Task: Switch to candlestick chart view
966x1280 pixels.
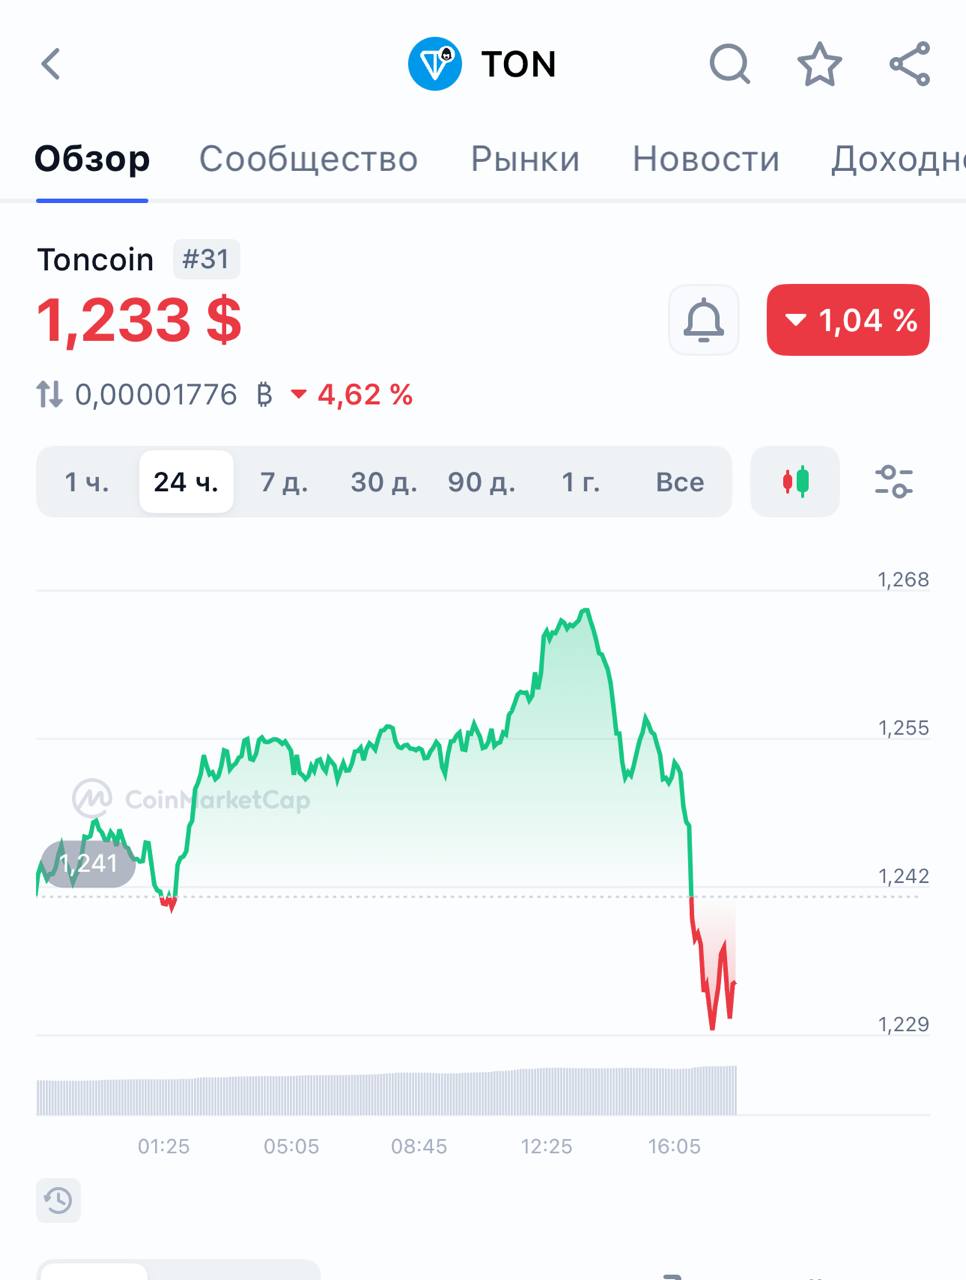Action: tap(795, 482)
